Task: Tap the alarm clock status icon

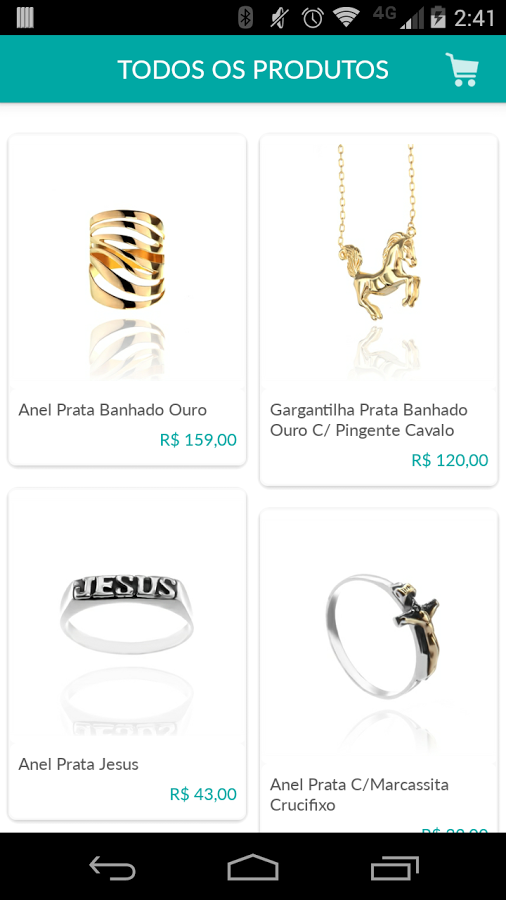Action: click(313, 18)
